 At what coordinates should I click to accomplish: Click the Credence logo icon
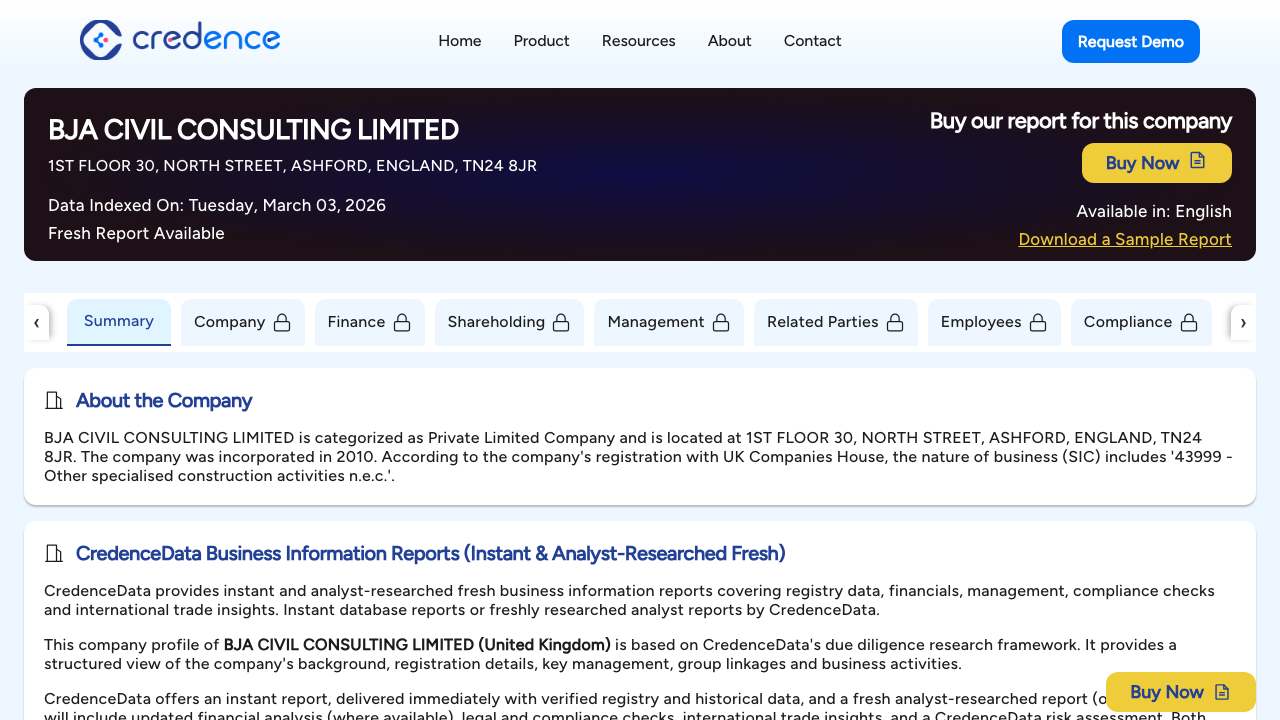tap(100, 40)
